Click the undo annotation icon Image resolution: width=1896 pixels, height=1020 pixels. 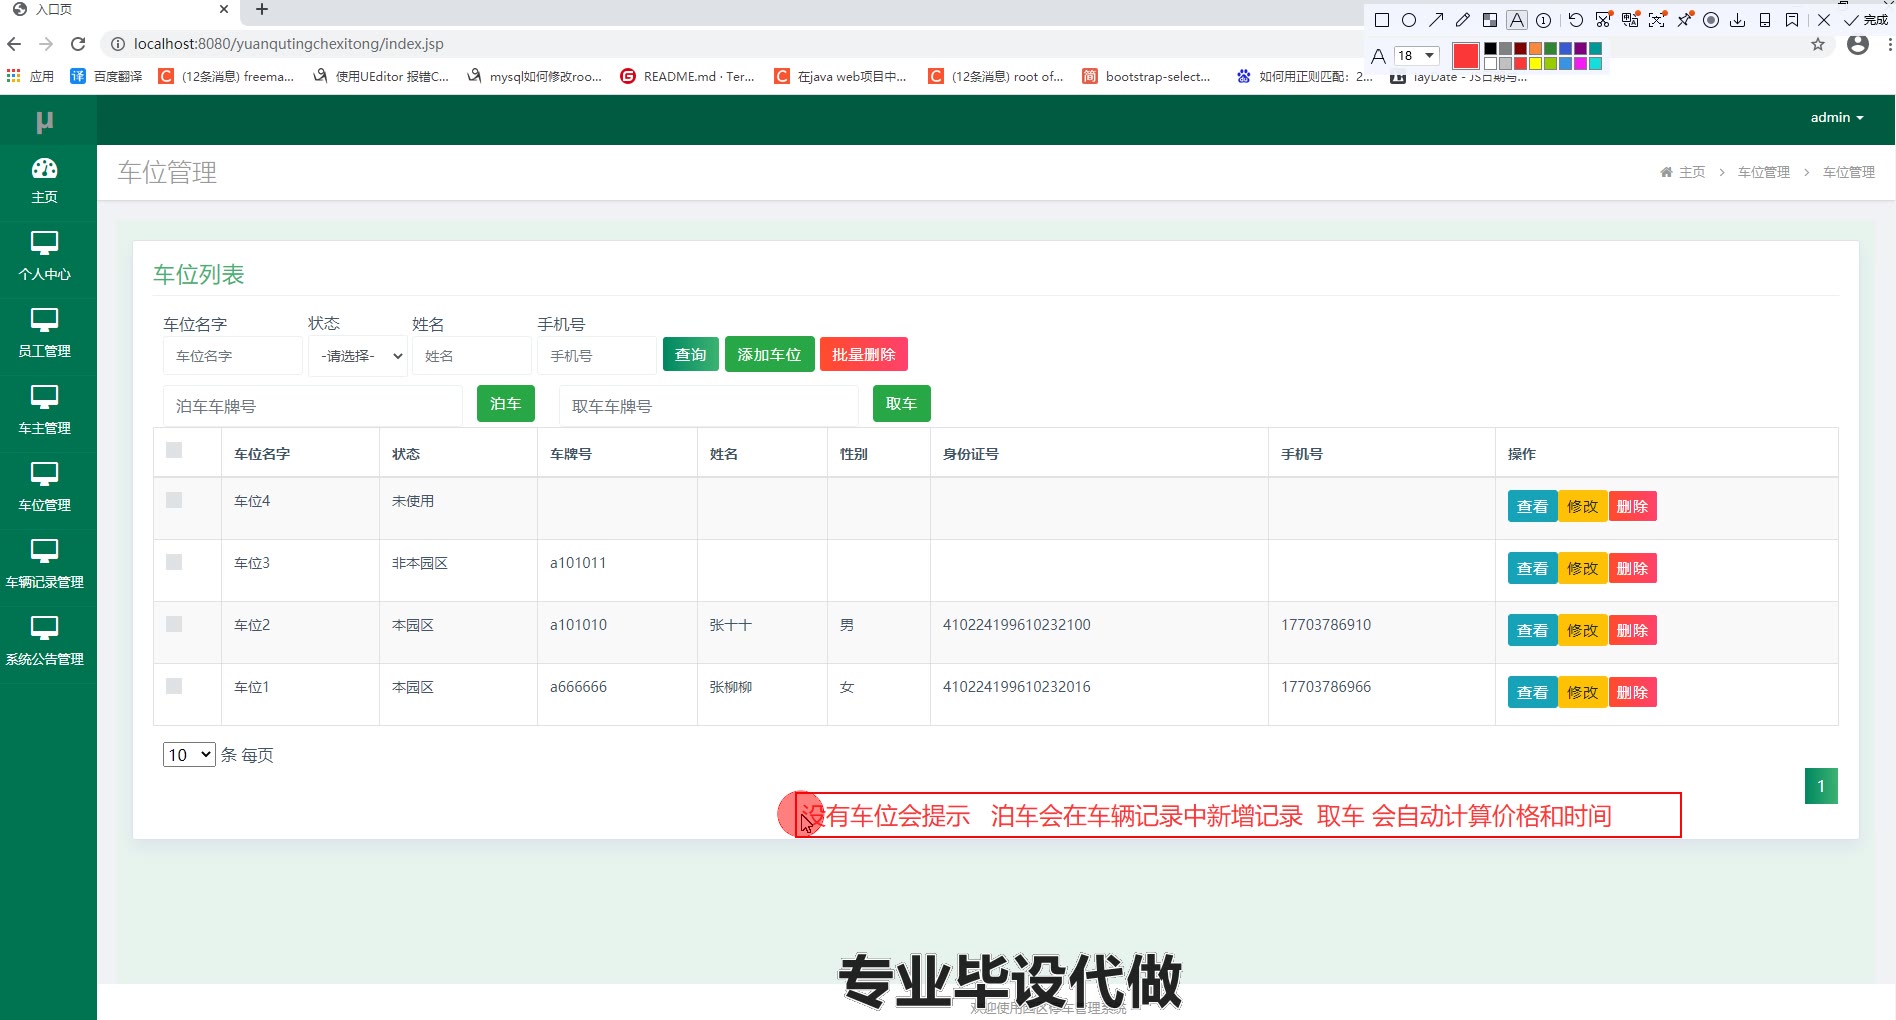coord(1576,20)
